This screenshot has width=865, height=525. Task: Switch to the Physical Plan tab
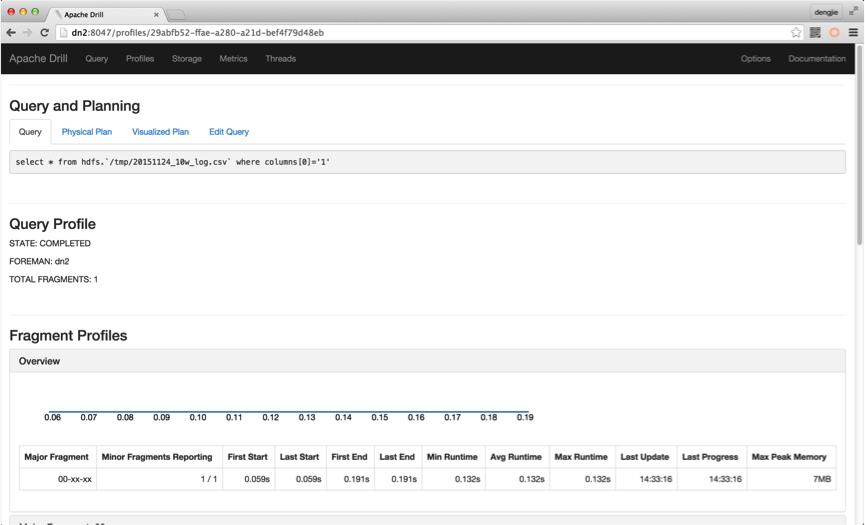point(87,132)
